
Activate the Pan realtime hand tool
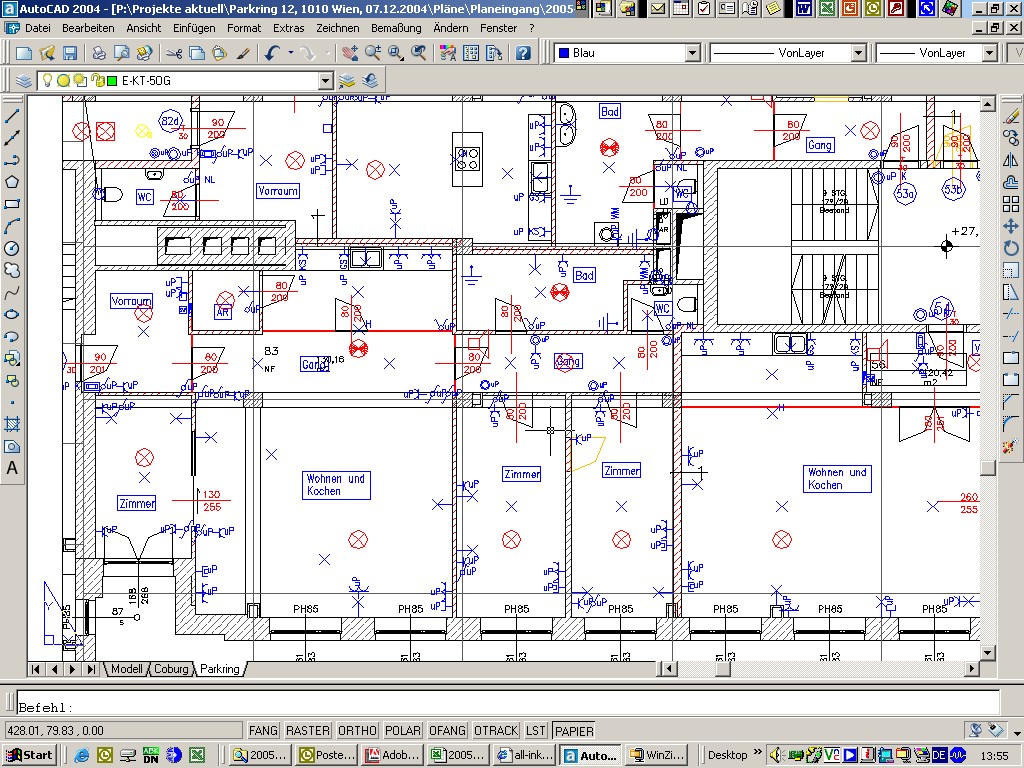[x=350, y=54]
